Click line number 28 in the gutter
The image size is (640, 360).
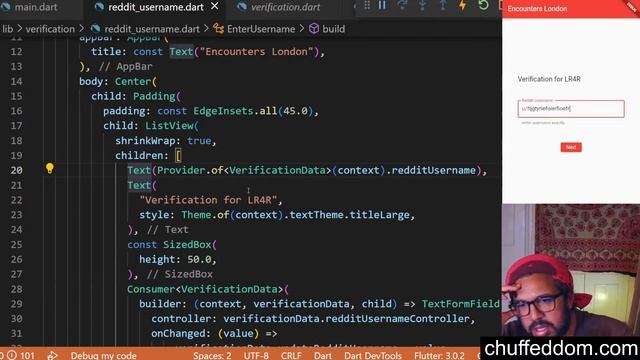(16, 289)
